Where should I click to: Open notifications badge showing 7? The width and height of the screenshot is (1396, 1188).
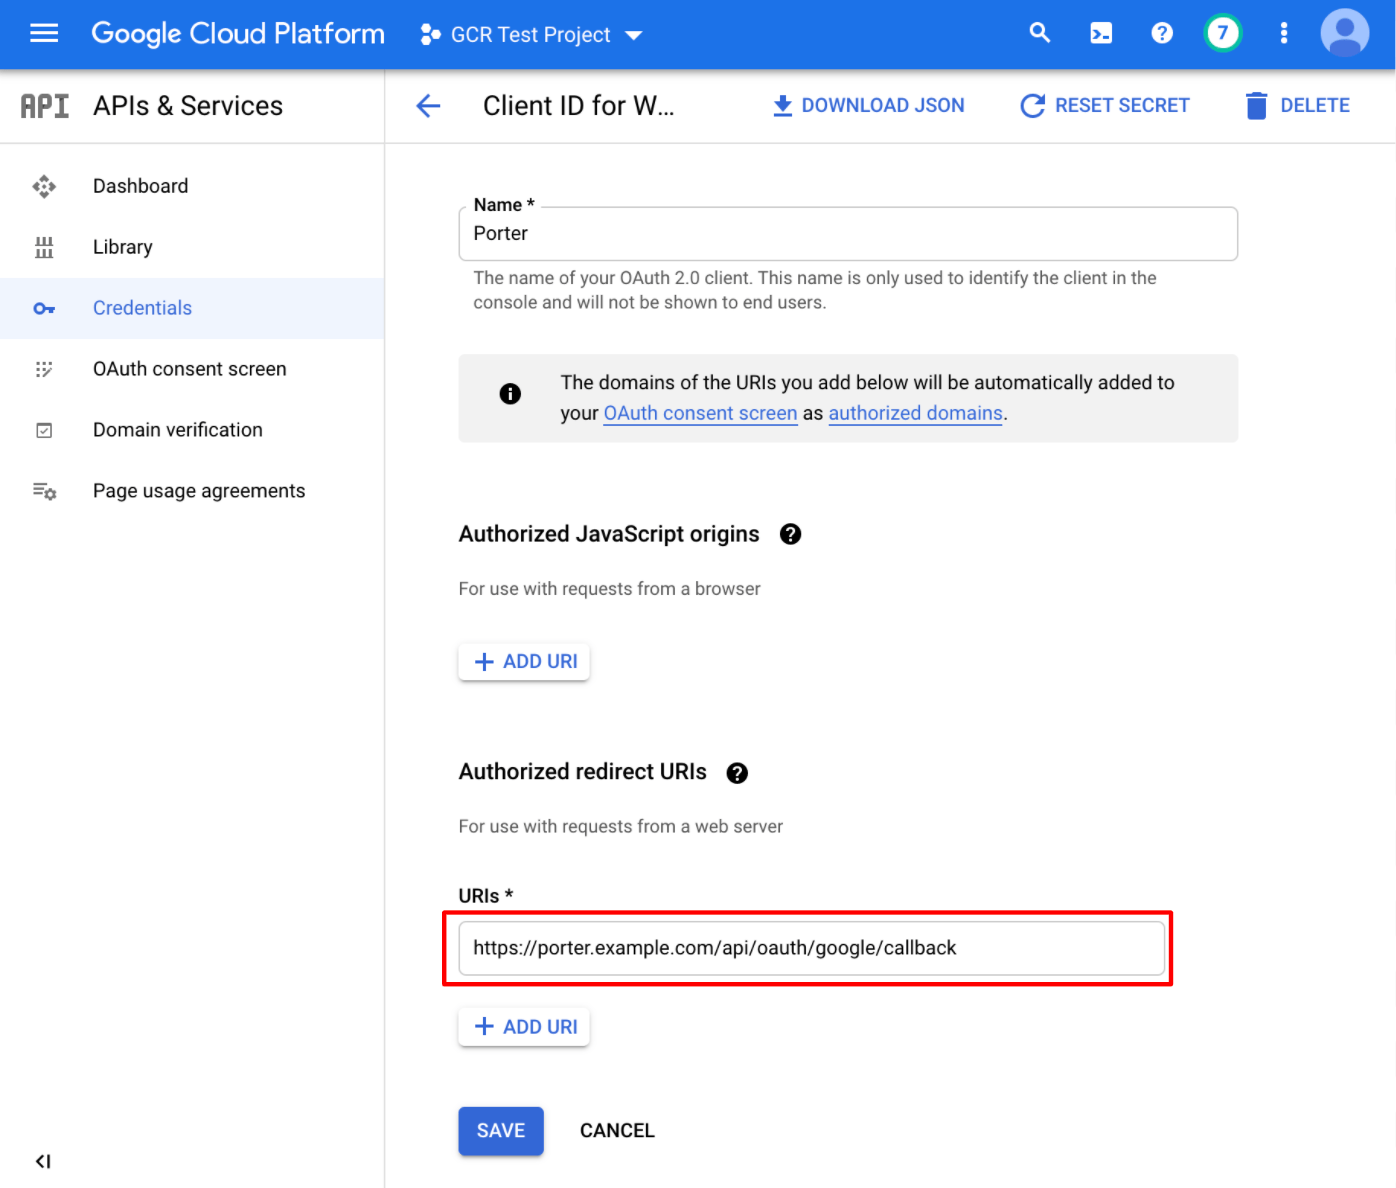coord(1222,34)
